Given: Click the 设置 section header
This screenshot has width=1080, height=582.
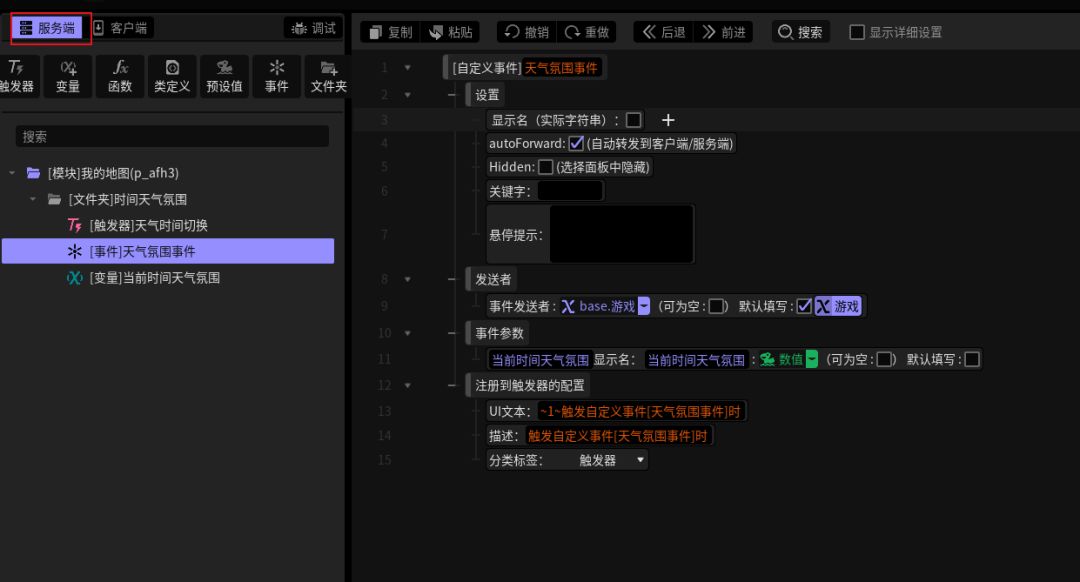Looking at the screenshot, I should [486, 94].
